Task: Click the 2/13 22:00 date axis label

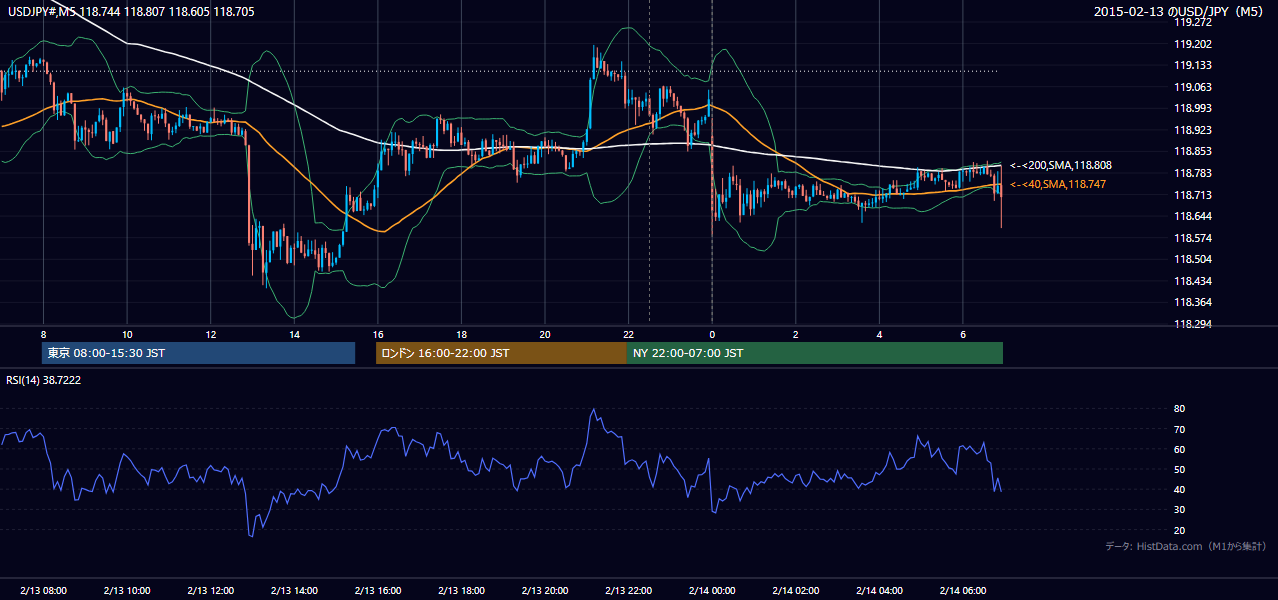Action: pyautogui.click(x=628, y=590)
